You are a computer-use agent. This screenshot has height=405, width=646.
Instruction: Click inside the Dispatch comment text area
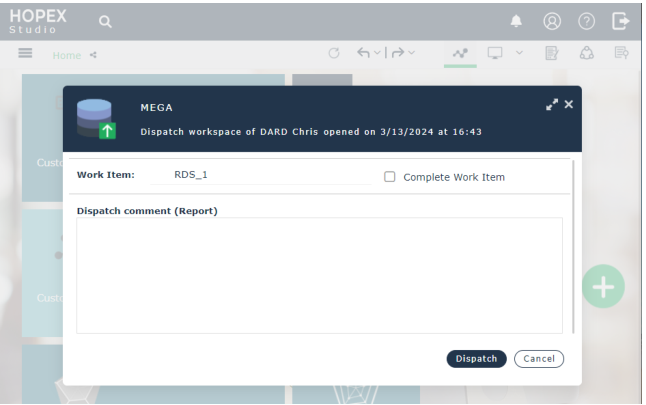click(319, 275)
